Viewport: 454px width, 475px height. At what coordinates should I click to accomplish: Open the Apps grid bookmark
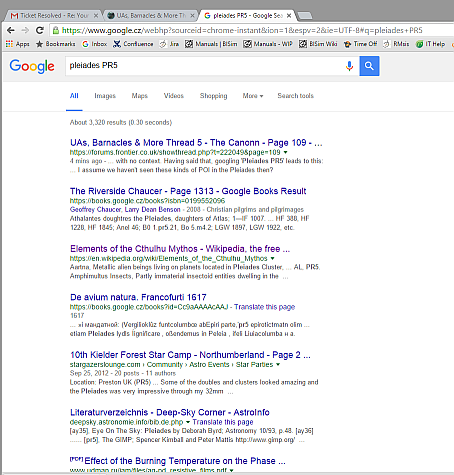pyautogui.click(x=18, y=44)
